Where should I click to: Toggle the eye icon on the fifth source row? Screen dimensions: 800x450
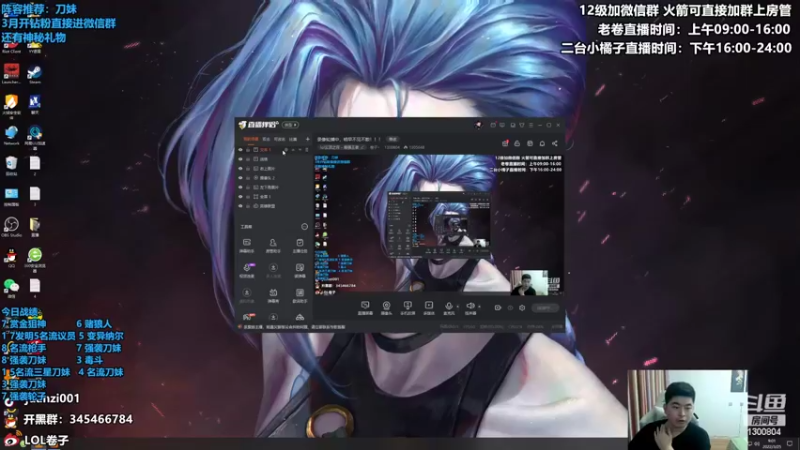point(241,187)
